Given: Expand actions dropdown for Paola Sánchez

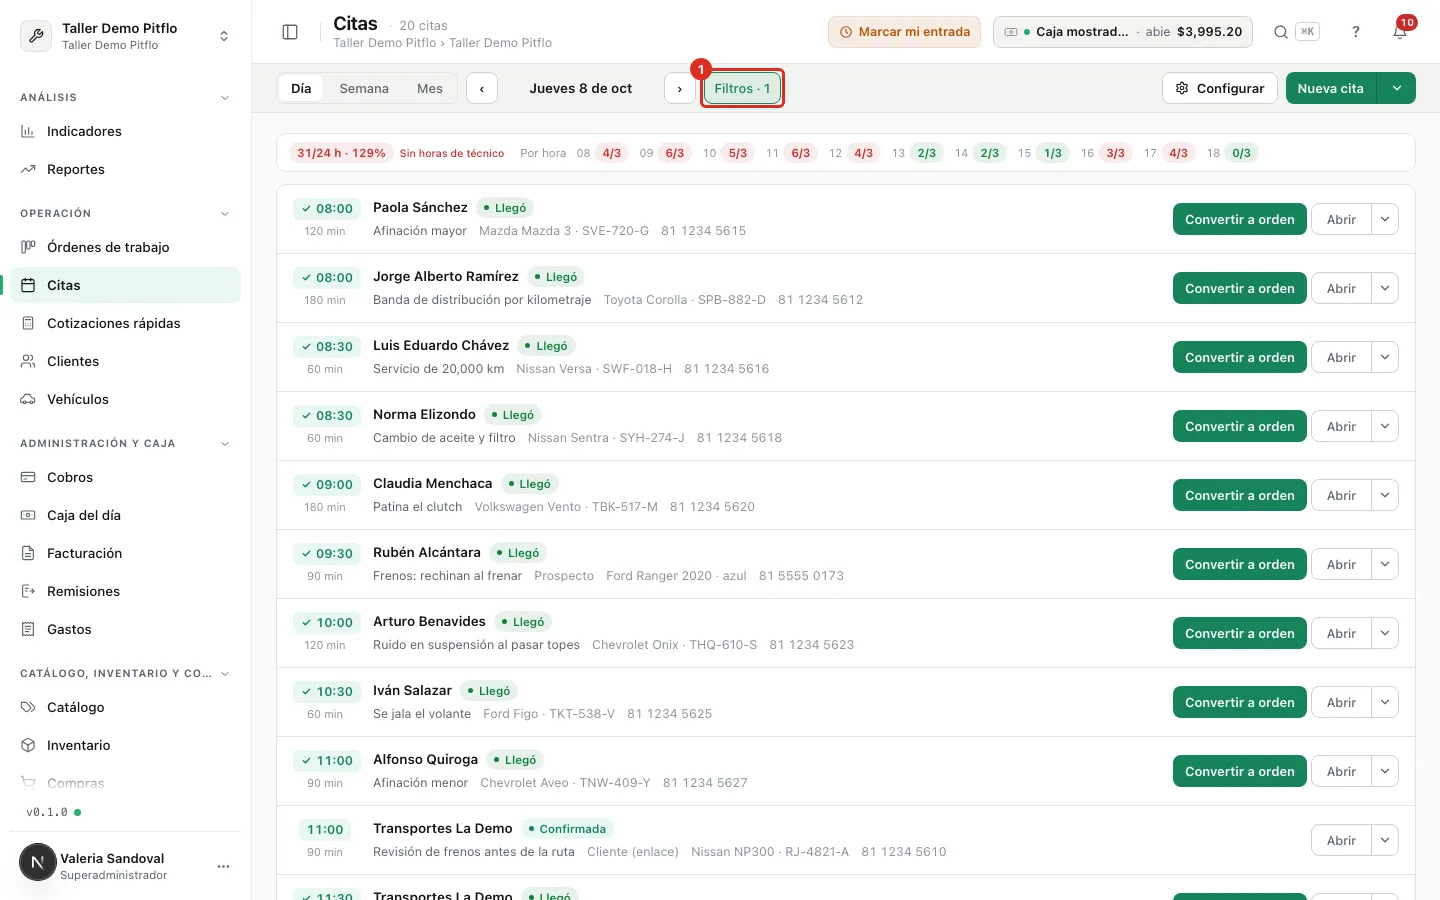Looking at the screenshot, I should coord(1385,219).
